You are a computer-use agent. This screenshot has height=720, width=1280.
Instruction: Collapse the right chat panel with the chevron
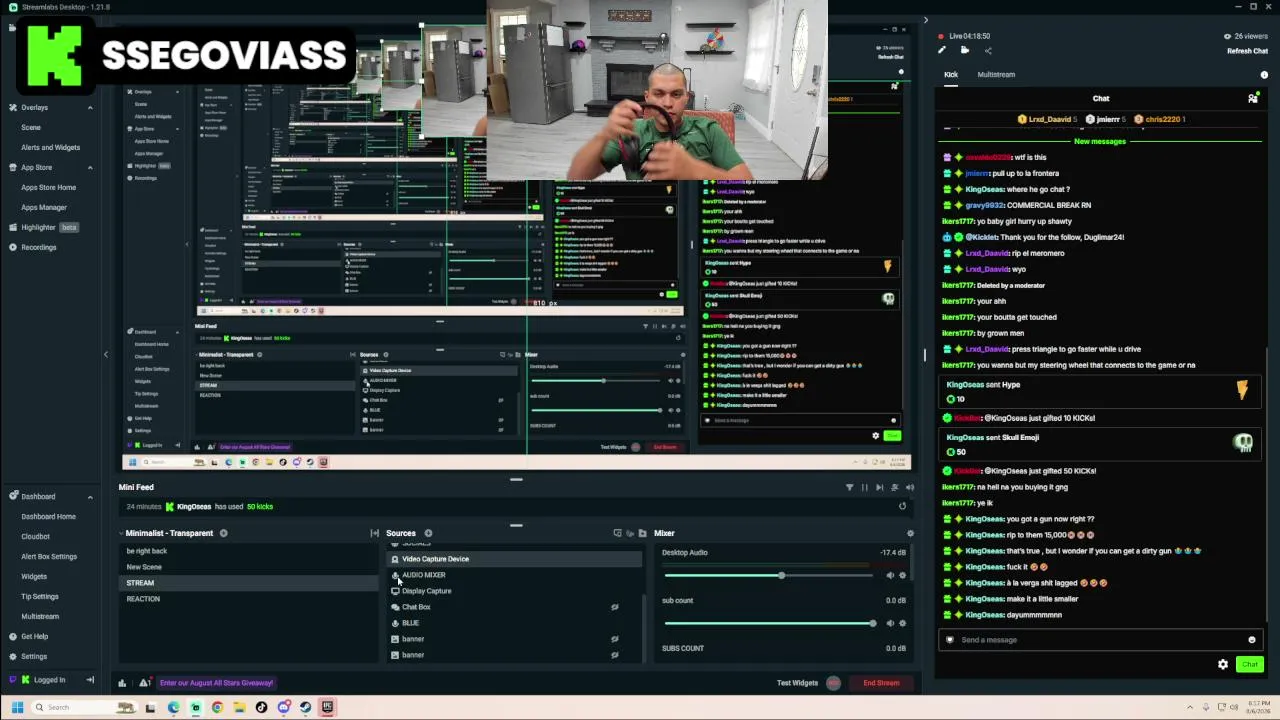point(925,20)
